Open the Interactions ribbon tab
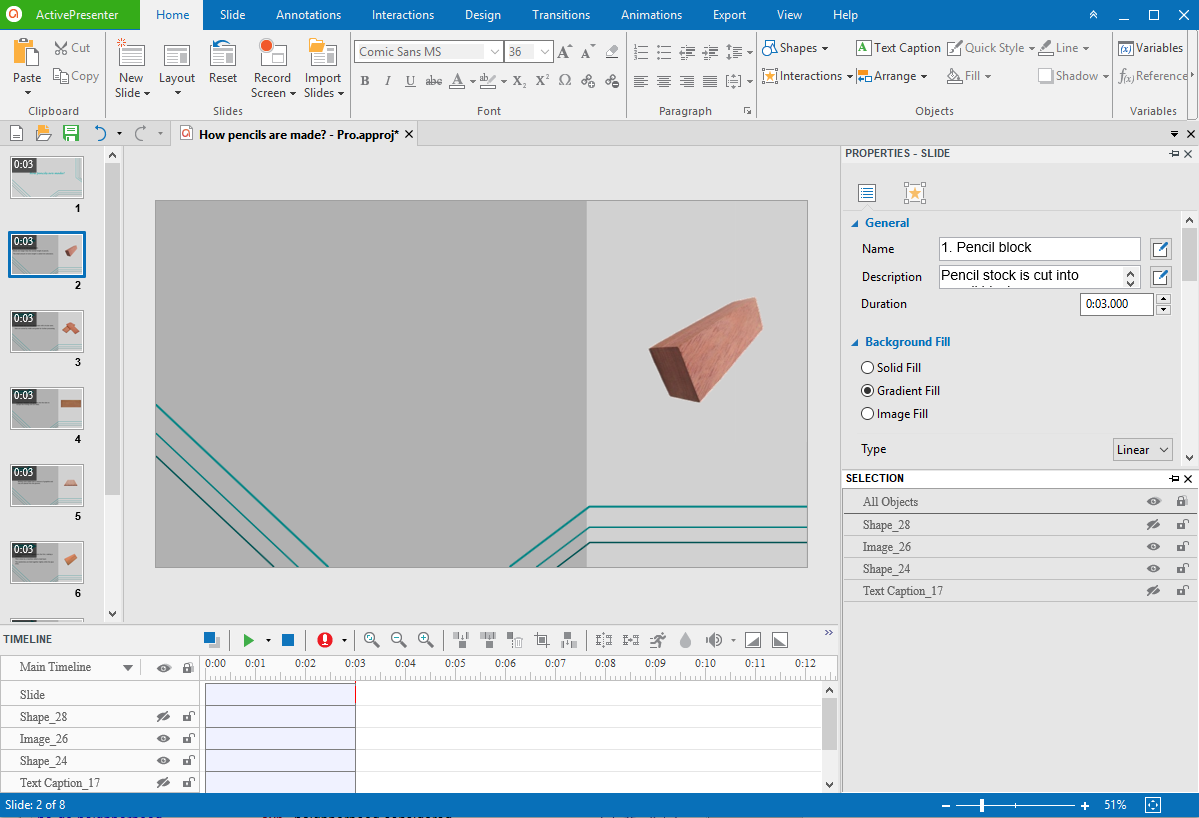The height and width of the screenshot is (818, 1199). pos(403,15)
